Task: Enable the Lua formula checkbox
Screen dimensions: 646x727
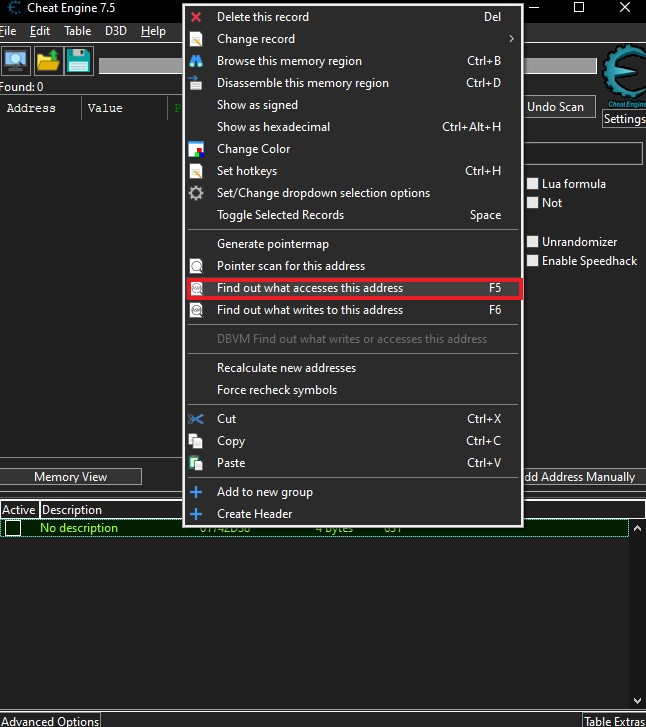Action: [x=533, y=184]
